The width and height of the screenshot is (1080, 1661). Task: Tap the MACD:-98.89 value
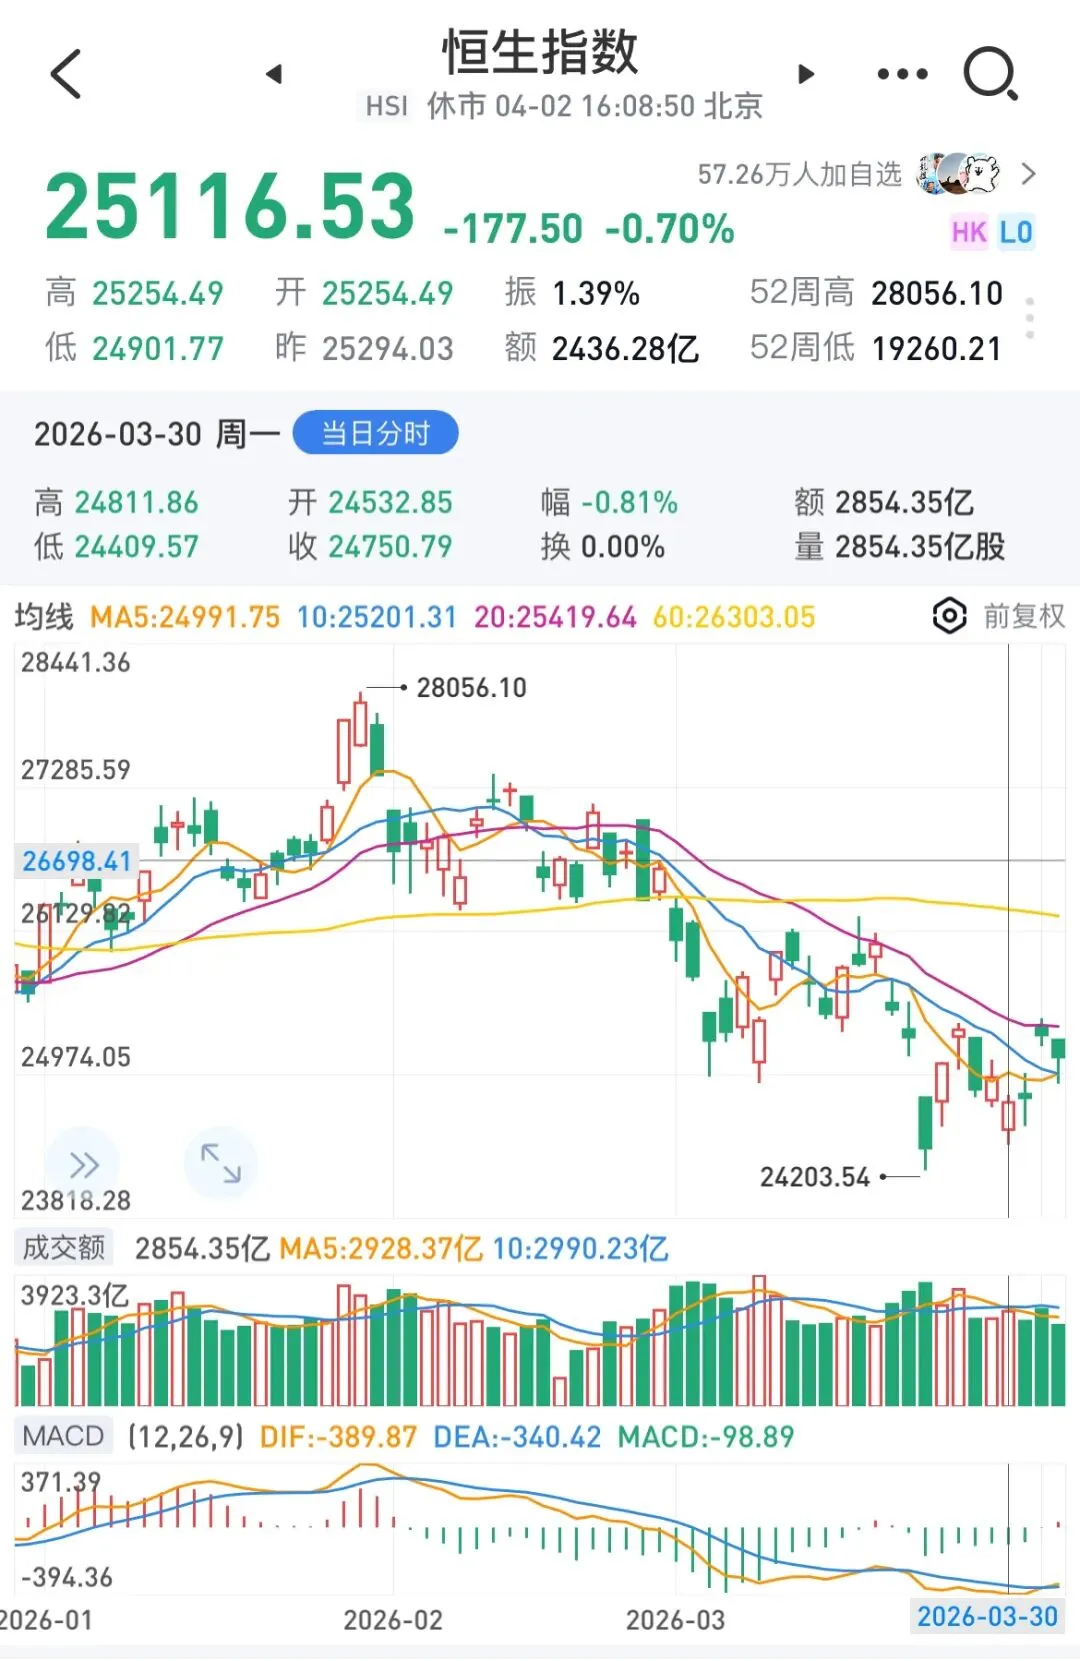[706, 1437]
